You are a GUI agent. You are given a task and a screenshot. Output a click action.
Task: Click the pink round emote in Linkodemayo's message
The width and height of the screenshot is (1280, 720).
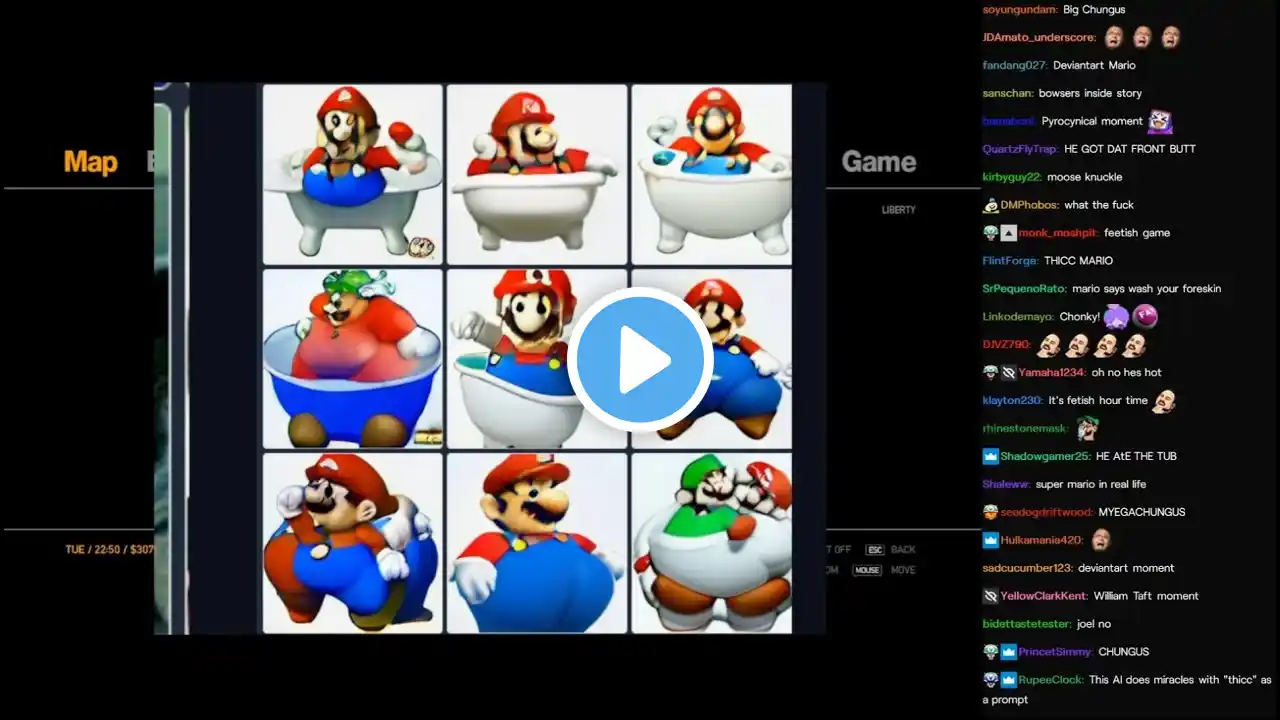1144,317
